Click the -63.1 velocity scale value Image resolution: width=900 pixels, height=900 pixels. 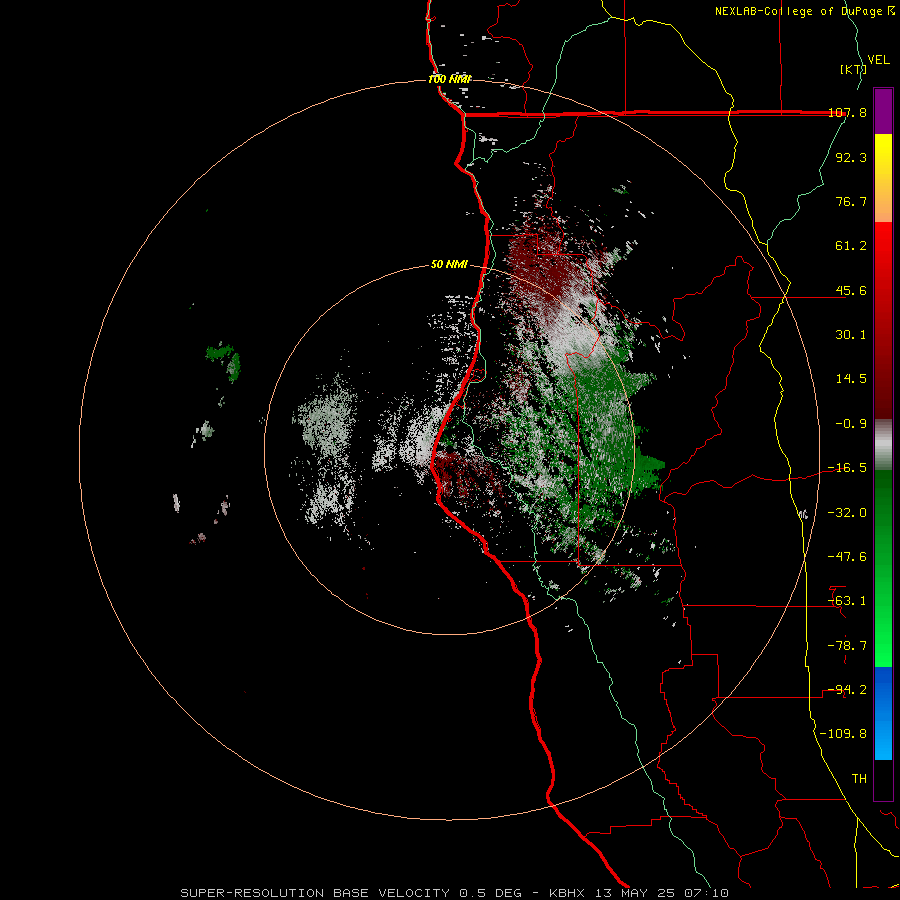click(848, 601)
